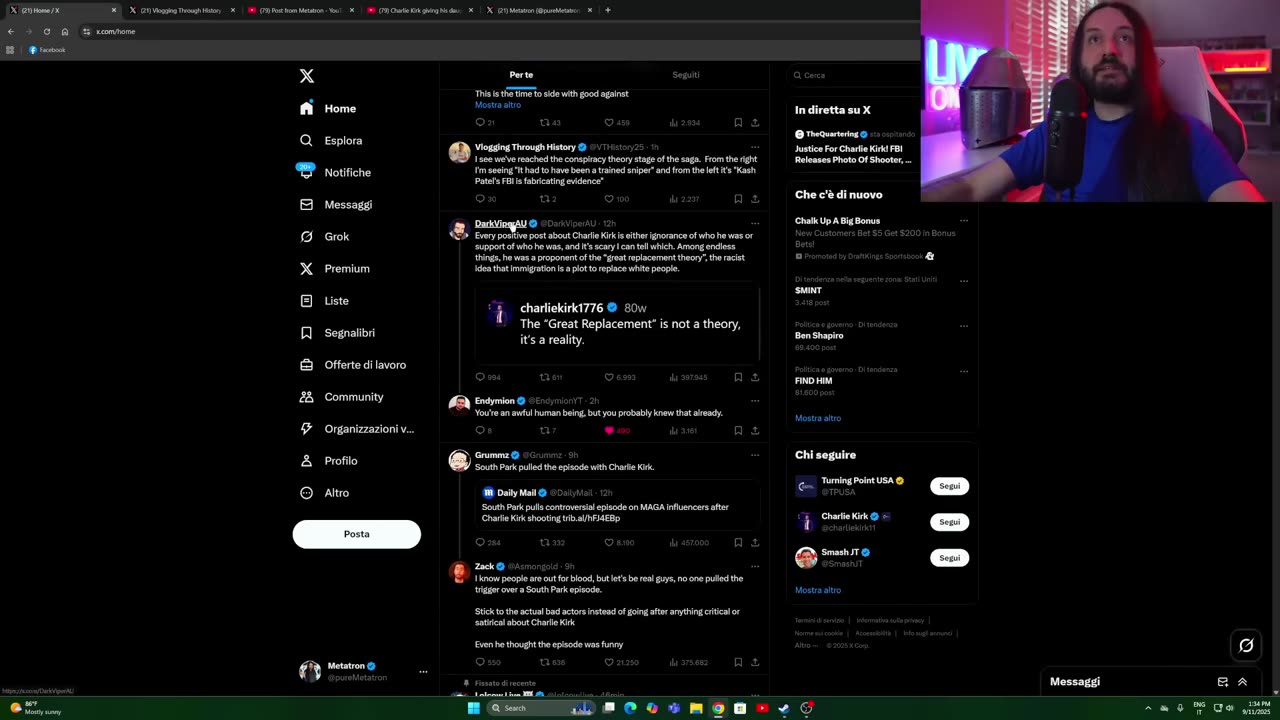Switch to the Vlogging Through History browser tab

point(180,10)
